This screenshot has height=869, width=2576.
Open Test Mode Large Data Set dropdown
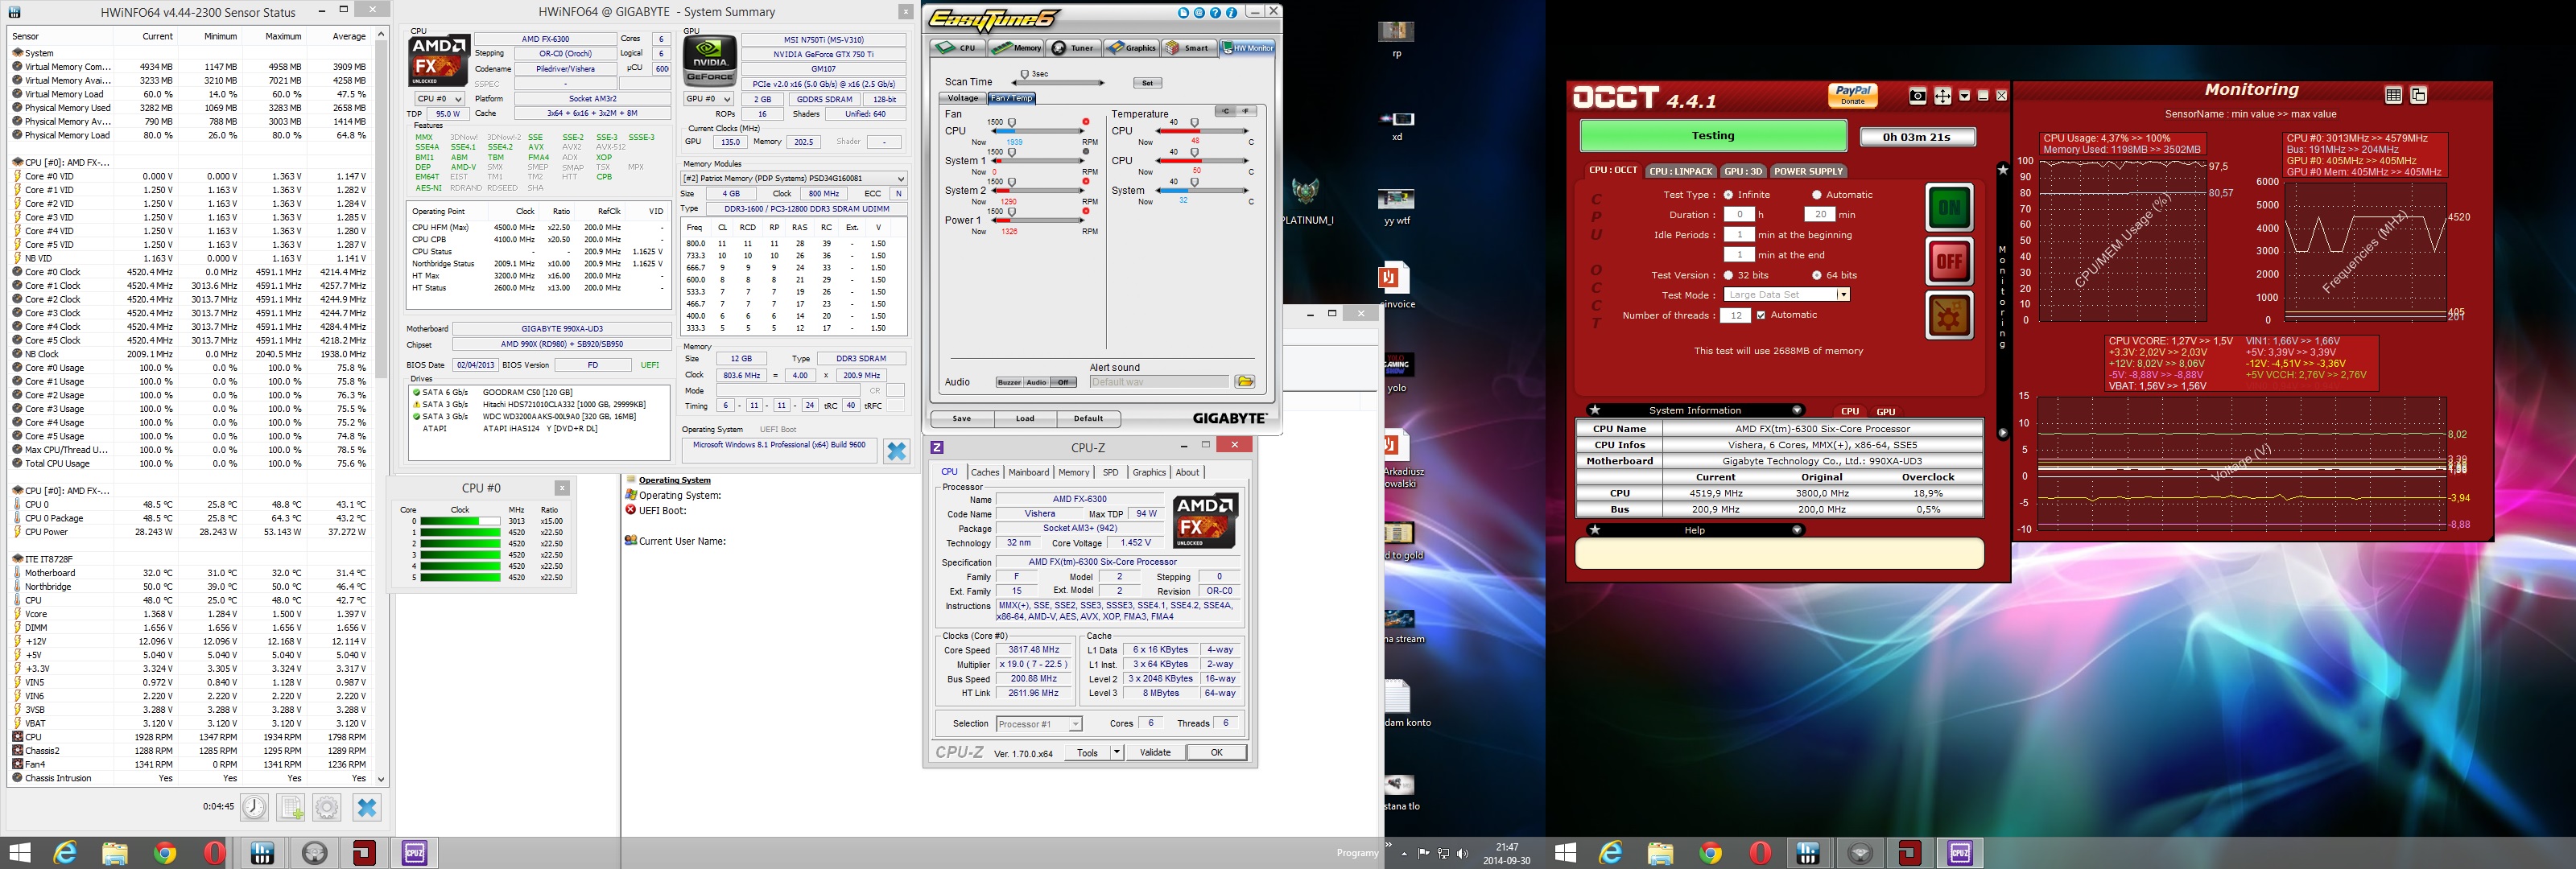pyautogui.click(x=1843, y=295)
